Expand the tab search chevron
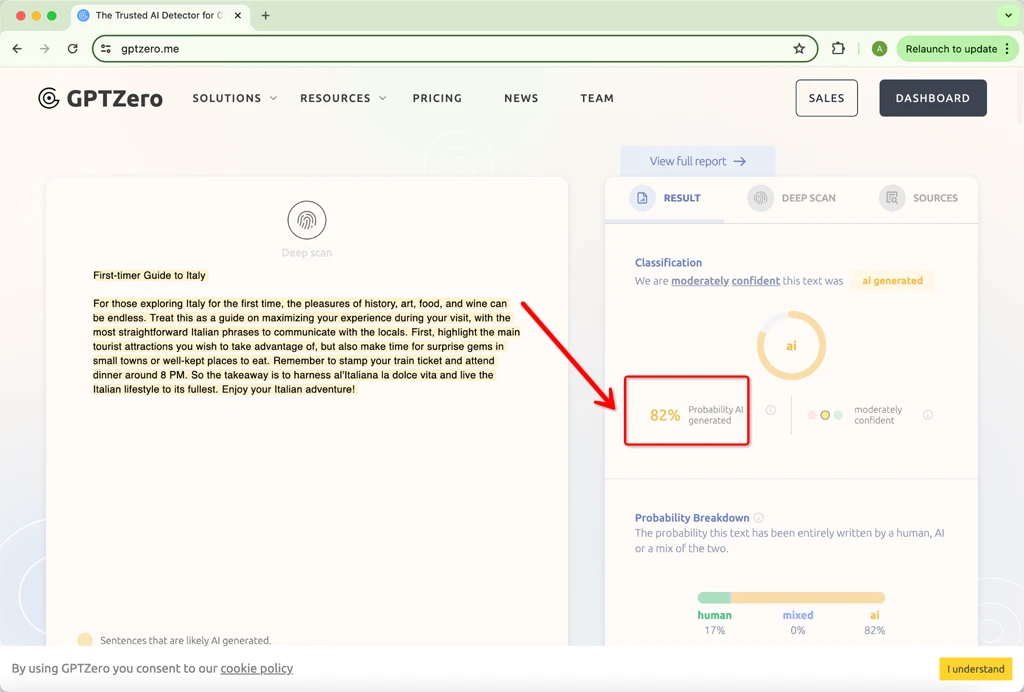The image size is (1024, 692). pyautogui.click(x=1008, y=15)
